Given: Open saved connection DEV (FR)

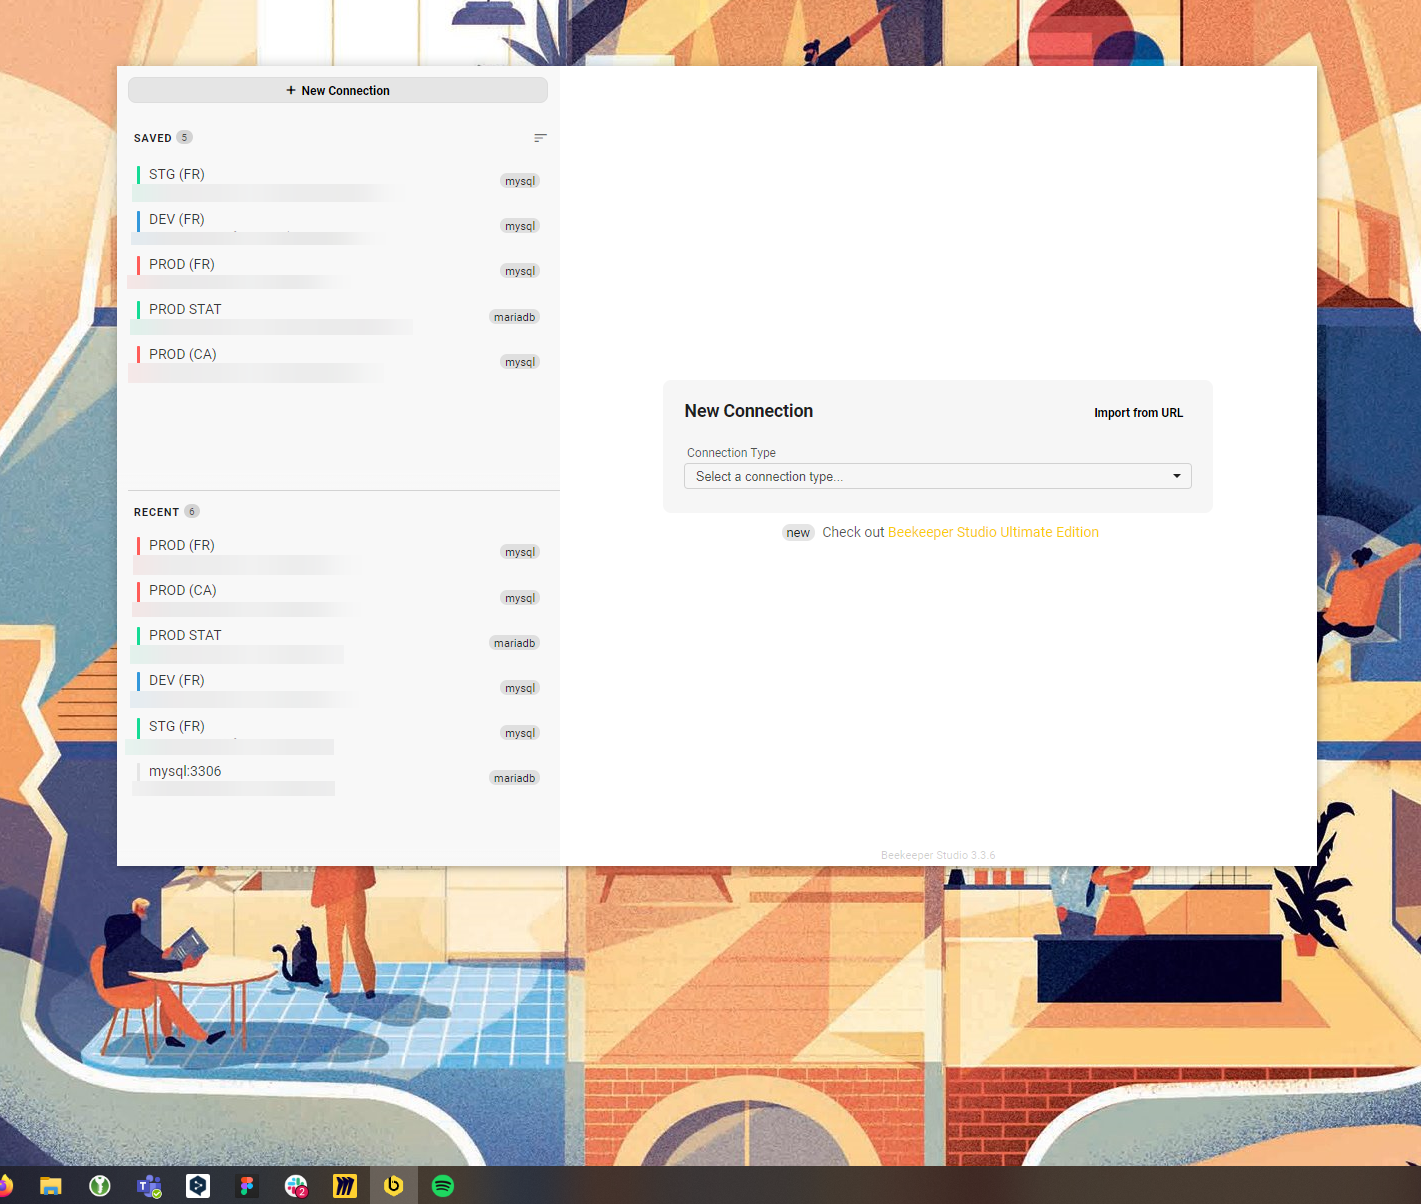Looking at the screenshot, I should [x=338, y=226].
